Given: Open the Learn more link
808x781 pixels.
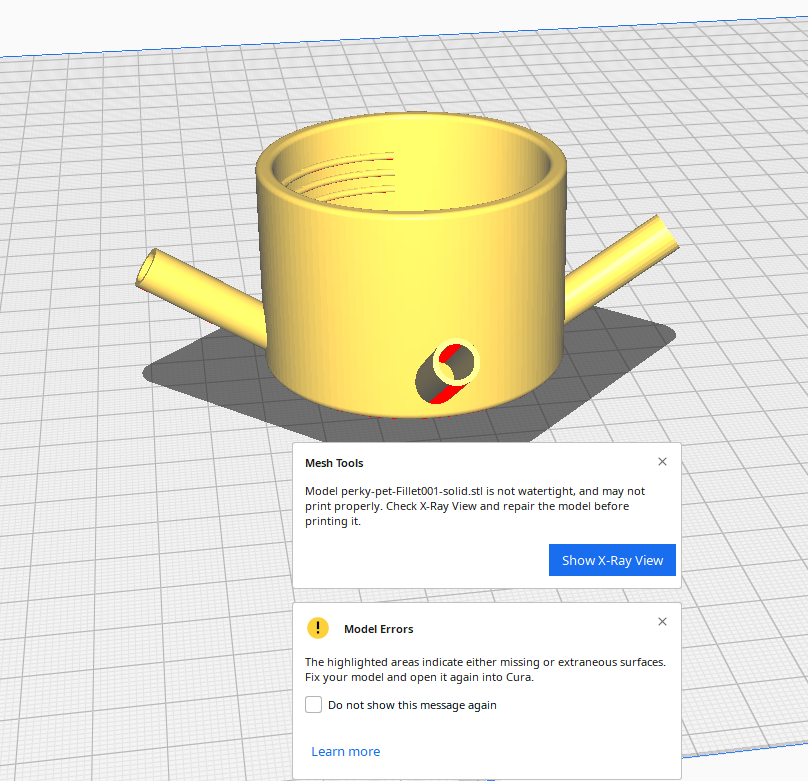Looking at the screenshot, I should [345, 751].
